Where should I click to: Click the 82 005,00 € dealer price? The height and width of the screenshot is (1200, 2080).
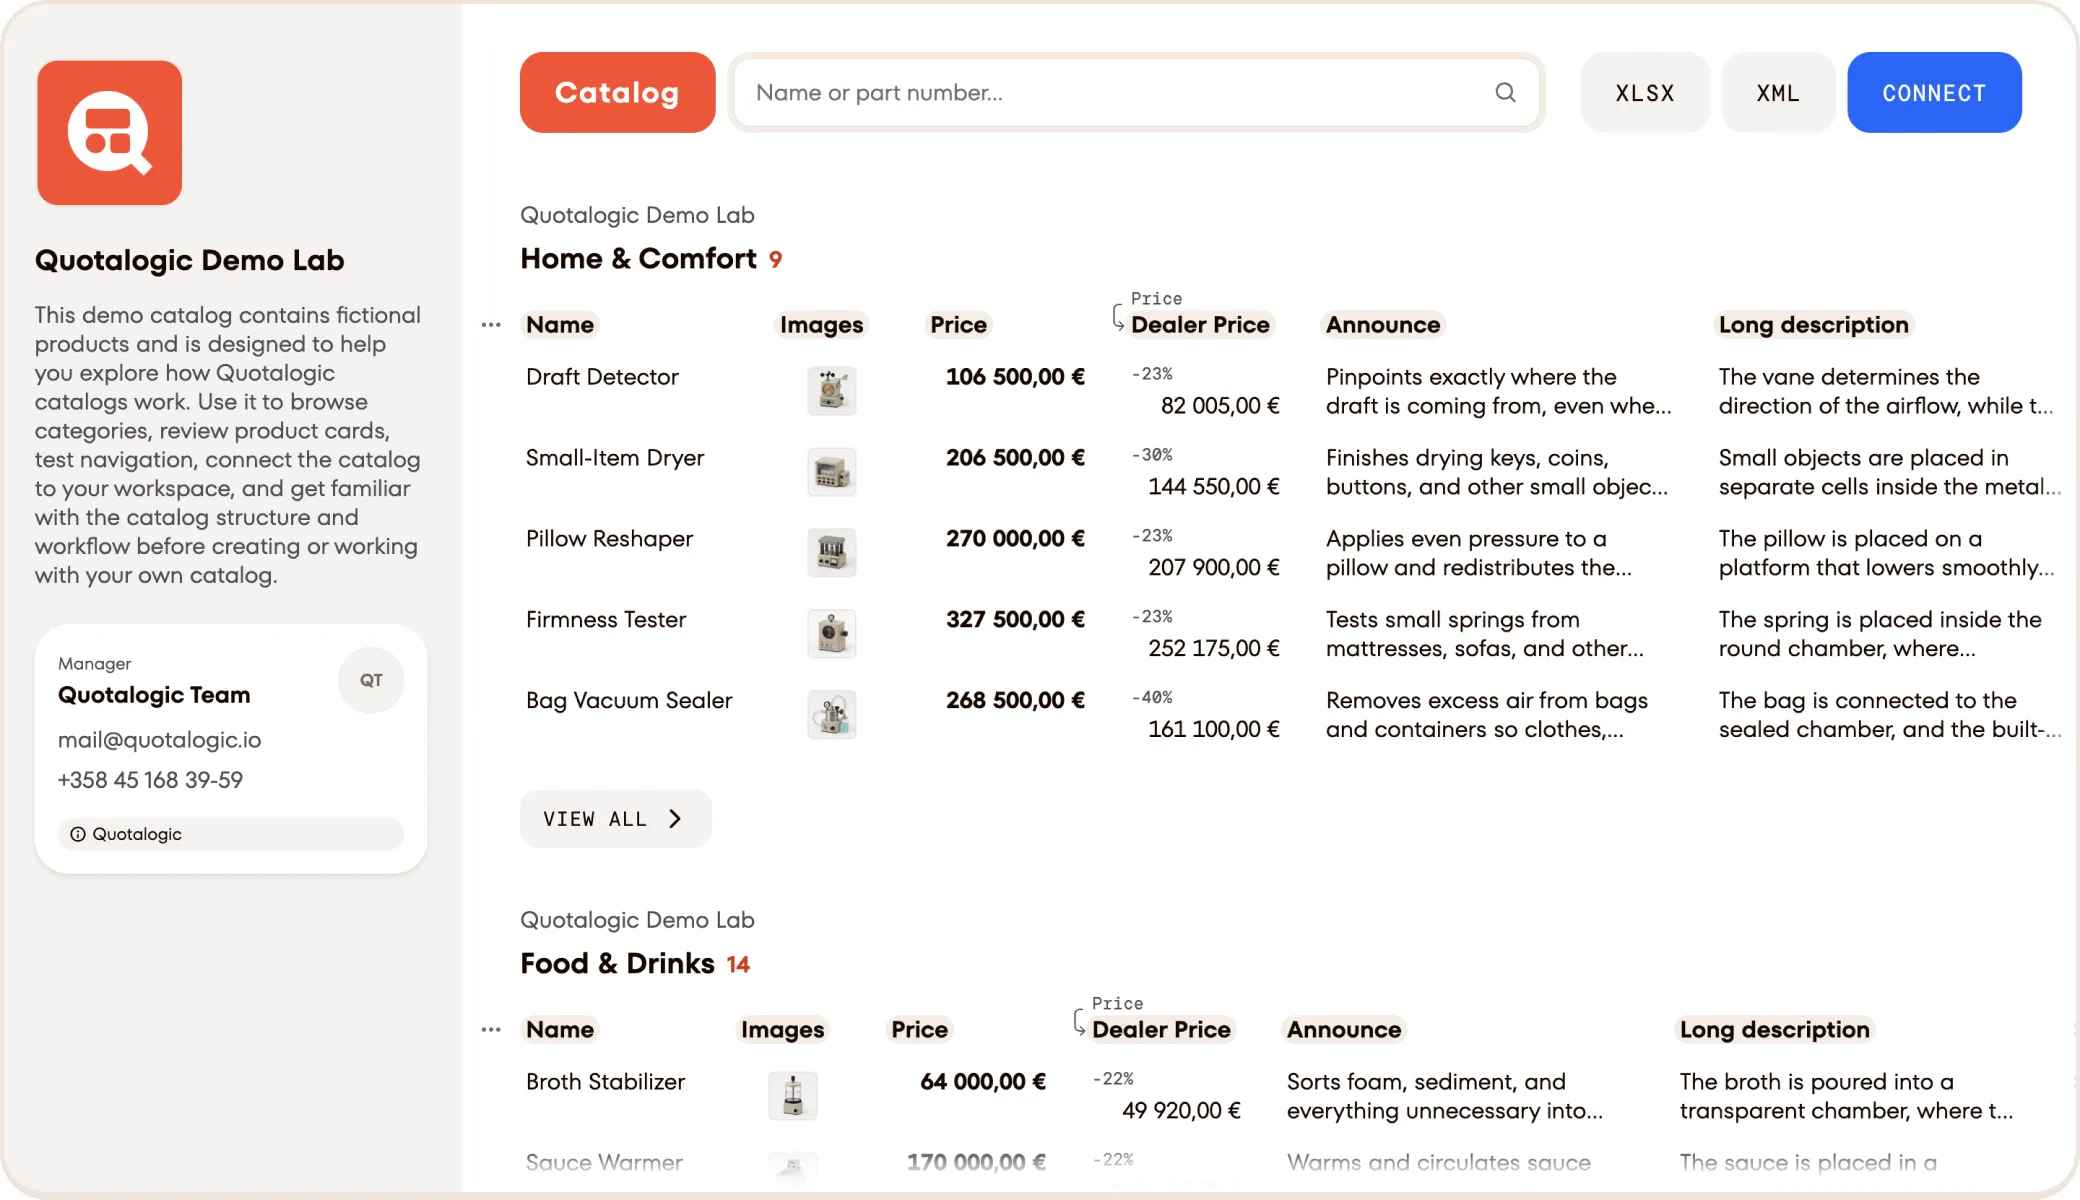(x=1220, y=406)
